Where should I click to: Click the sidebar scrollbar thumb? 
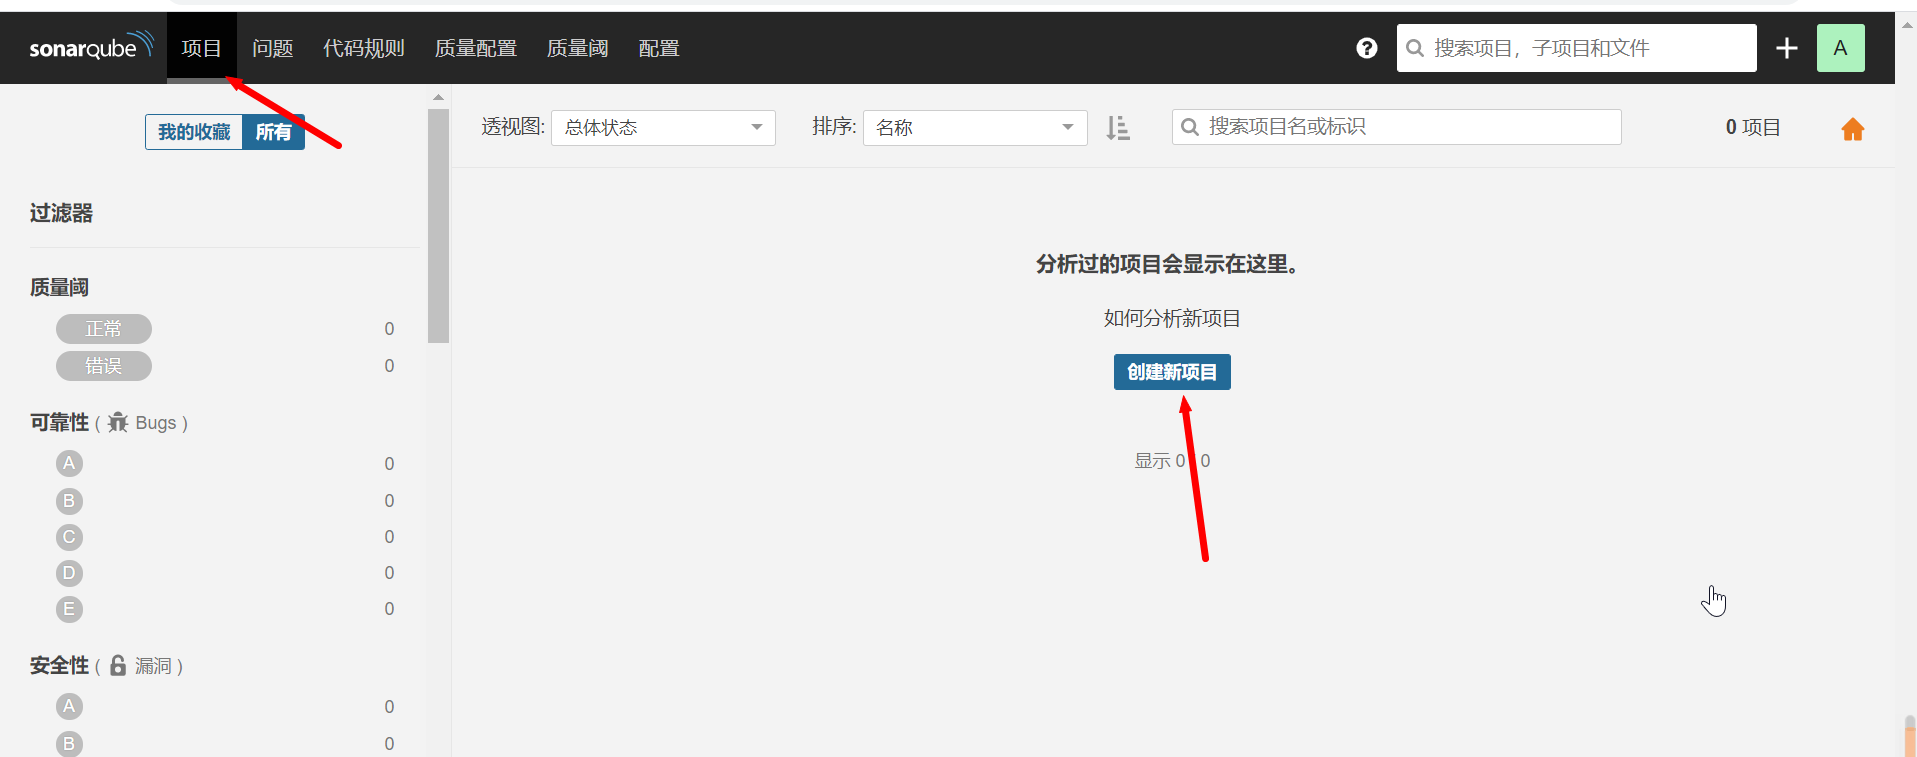(438, 226)
